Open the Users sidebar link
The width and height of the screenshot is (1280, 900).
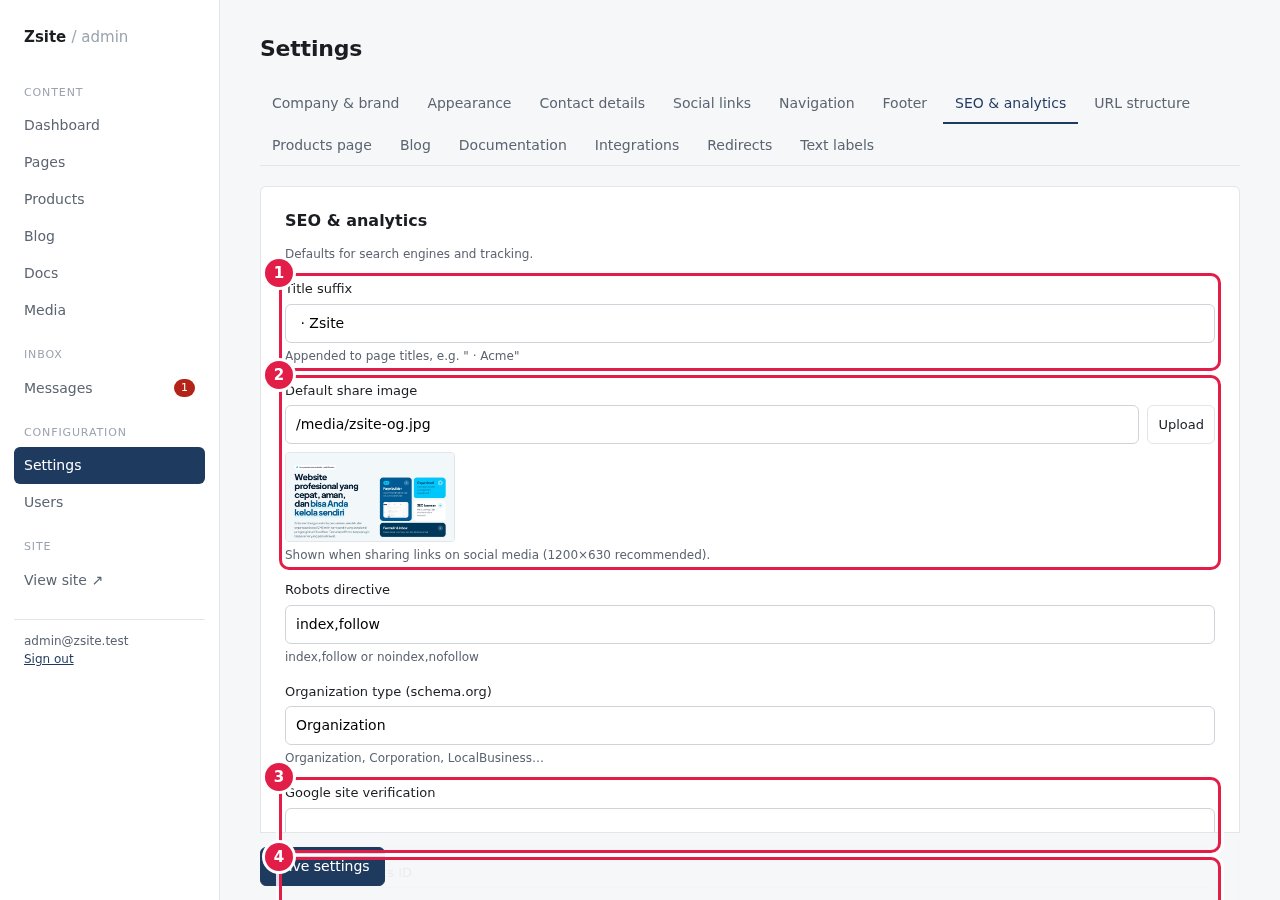(109, 502)
